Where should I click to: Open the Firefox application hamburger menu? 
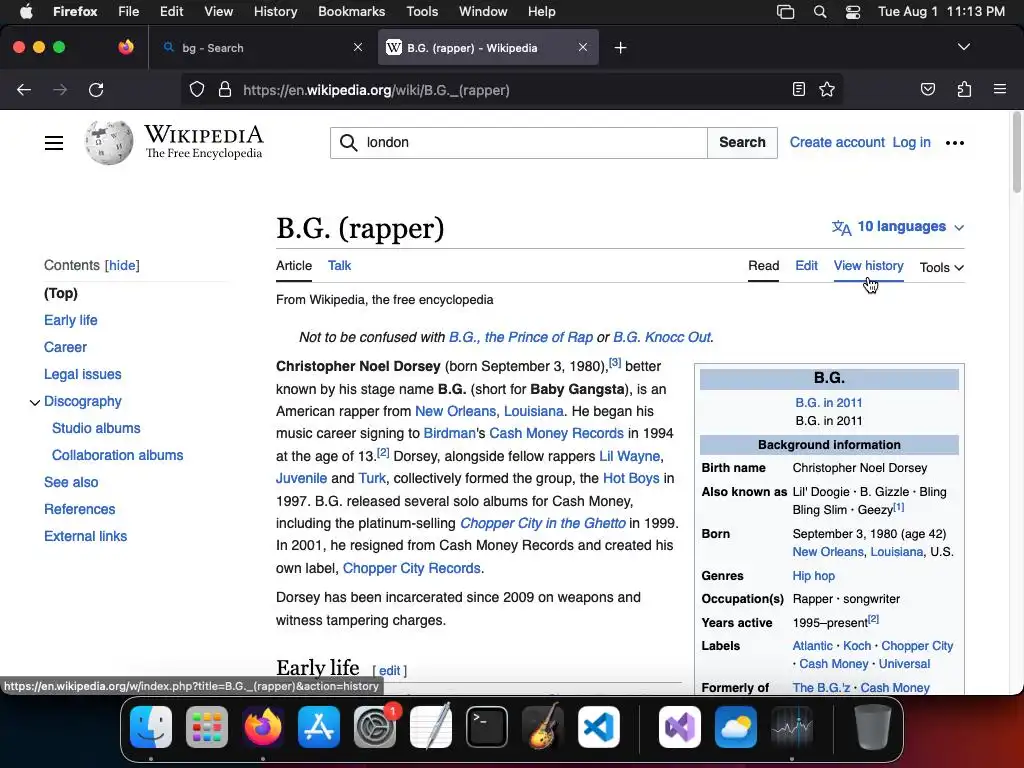click(x=999, y=89)
